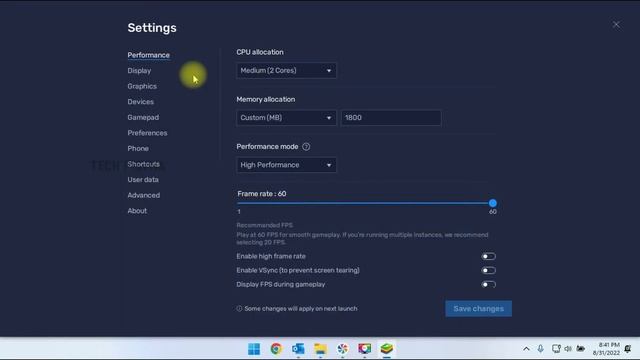Click the Frame rate slider handle
640x360 pixels.
493,203
